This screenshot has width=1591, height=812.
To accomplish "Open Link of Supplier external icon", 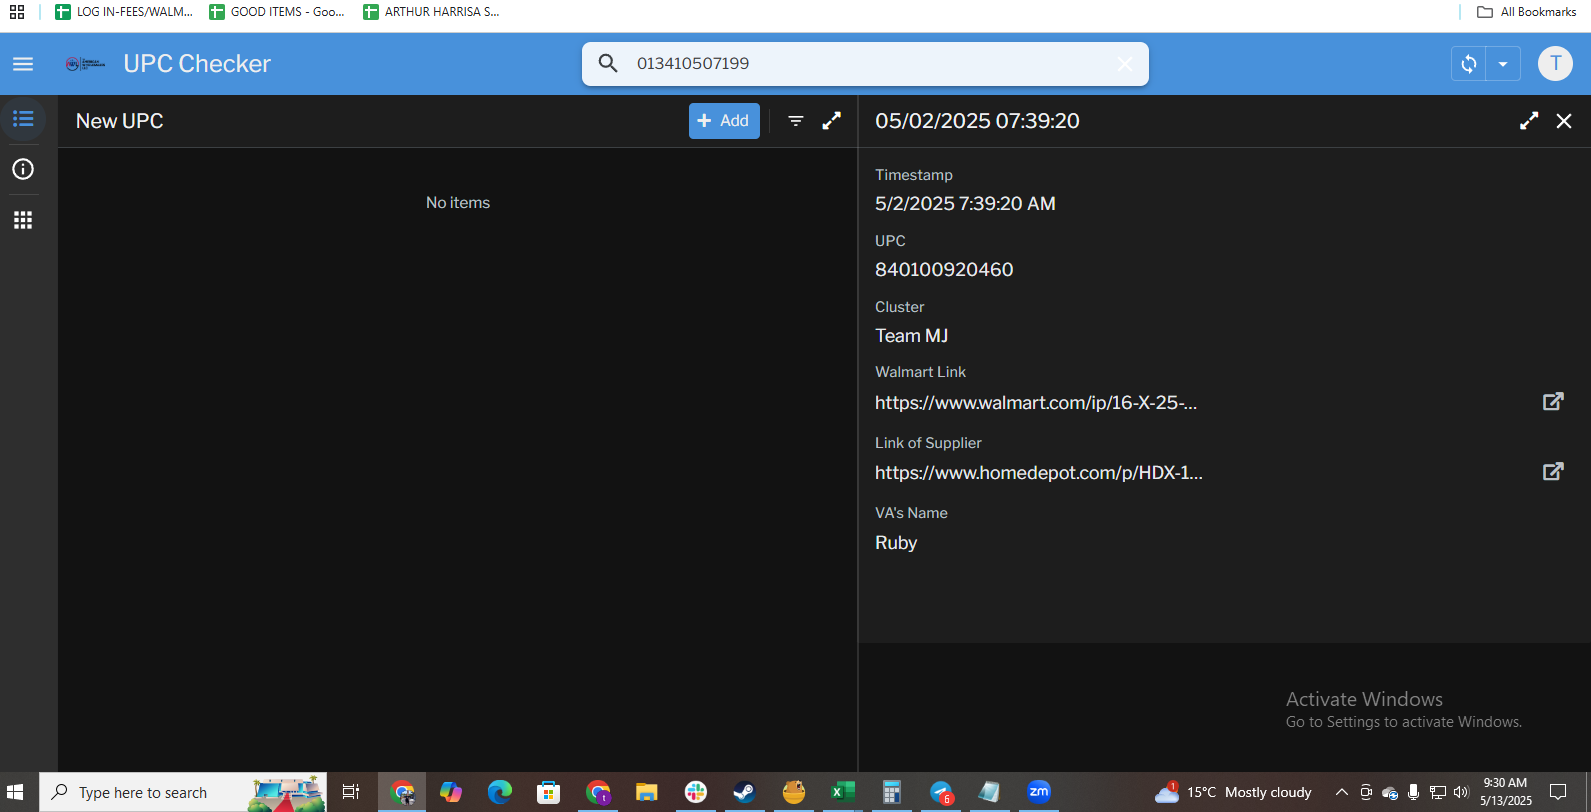I will pos(1553,472).
